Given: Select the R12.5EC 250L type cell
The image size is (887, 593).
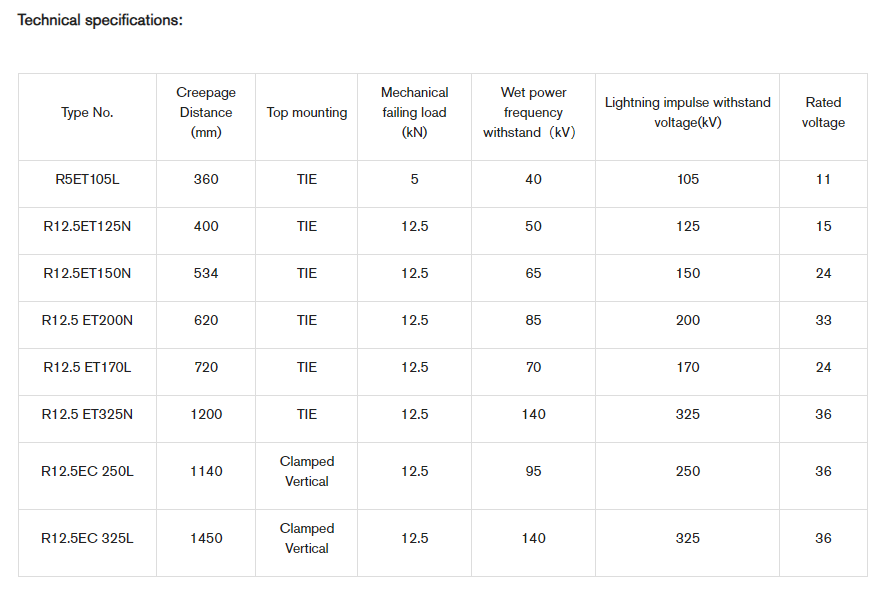Looking at the screenshot, I should [x=87, y=471].
